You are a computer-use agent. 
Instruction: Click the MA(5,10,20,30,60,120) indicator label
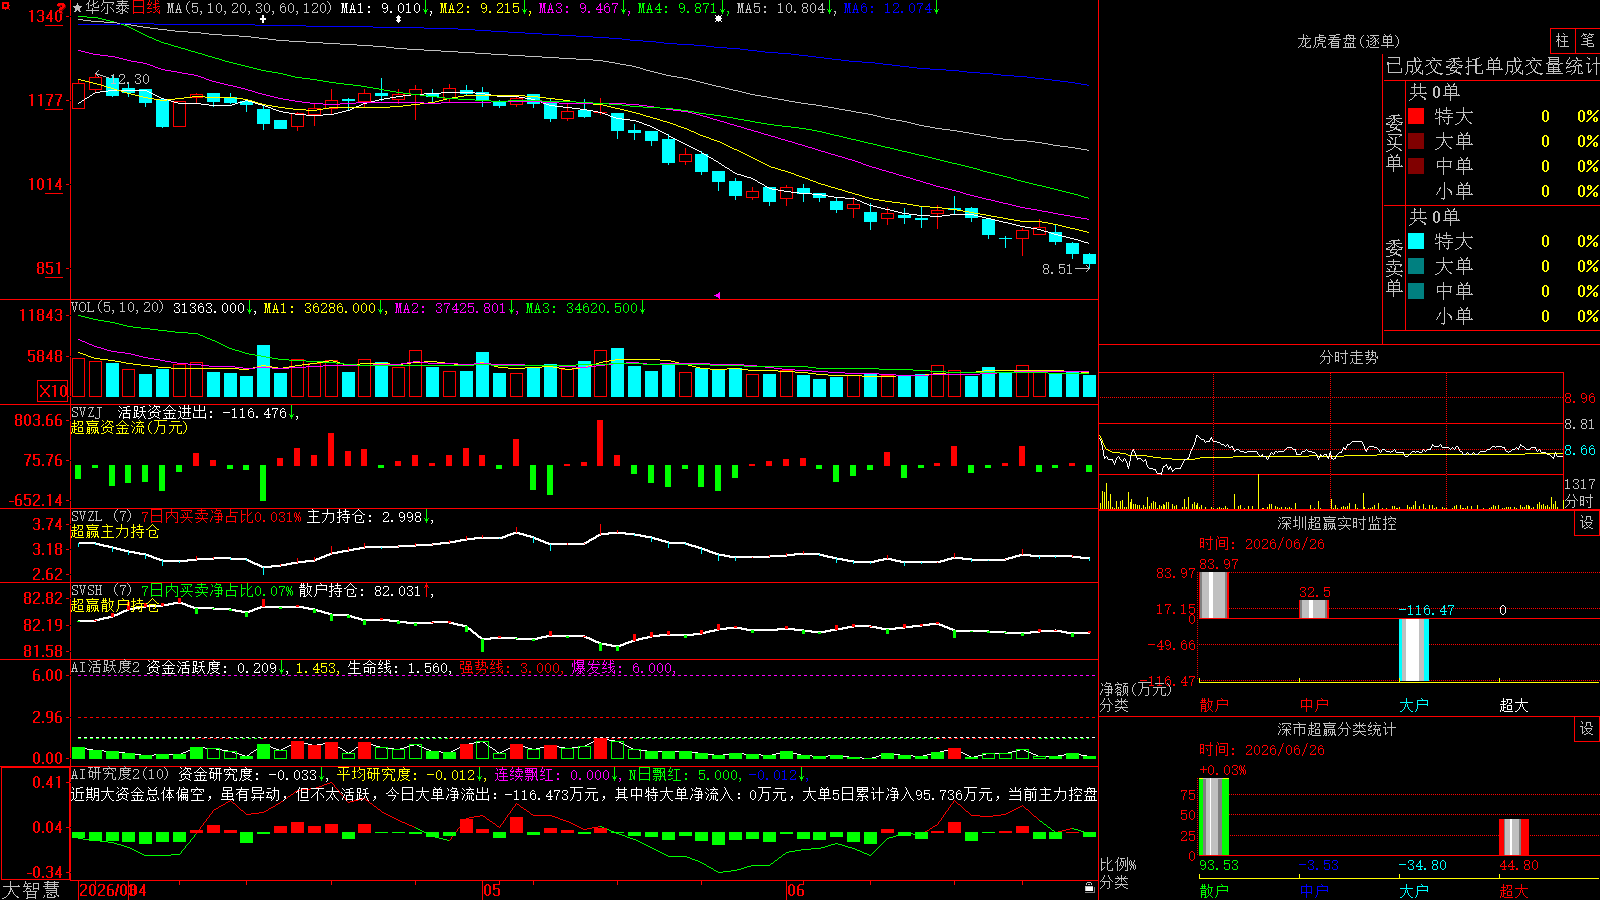(249, 8)
